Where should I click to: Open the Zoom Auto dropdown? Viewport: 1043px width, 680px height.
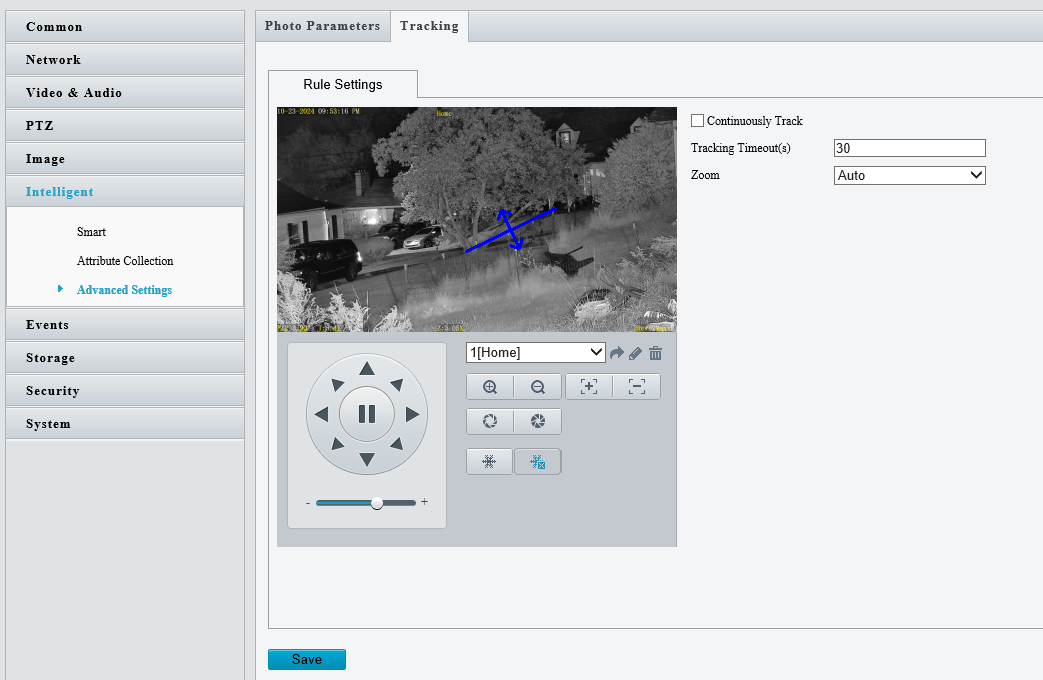[x=909, y=176]
